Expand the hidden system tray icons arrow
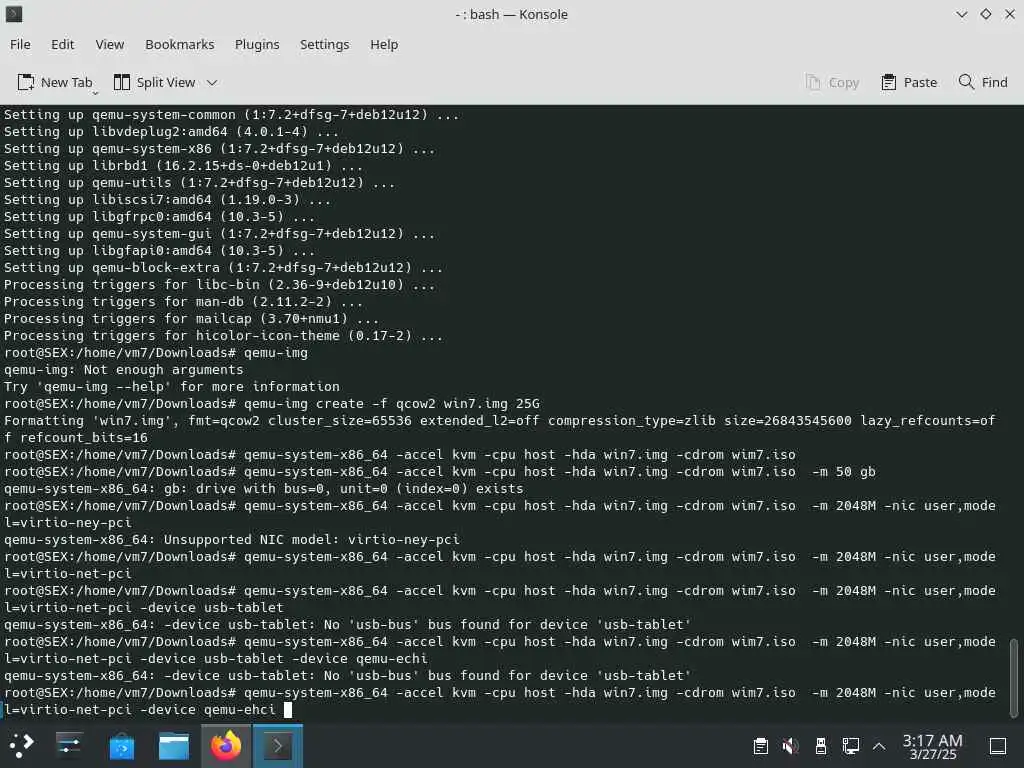Screen dimensions: 1024x768 (x=879, y=746)
